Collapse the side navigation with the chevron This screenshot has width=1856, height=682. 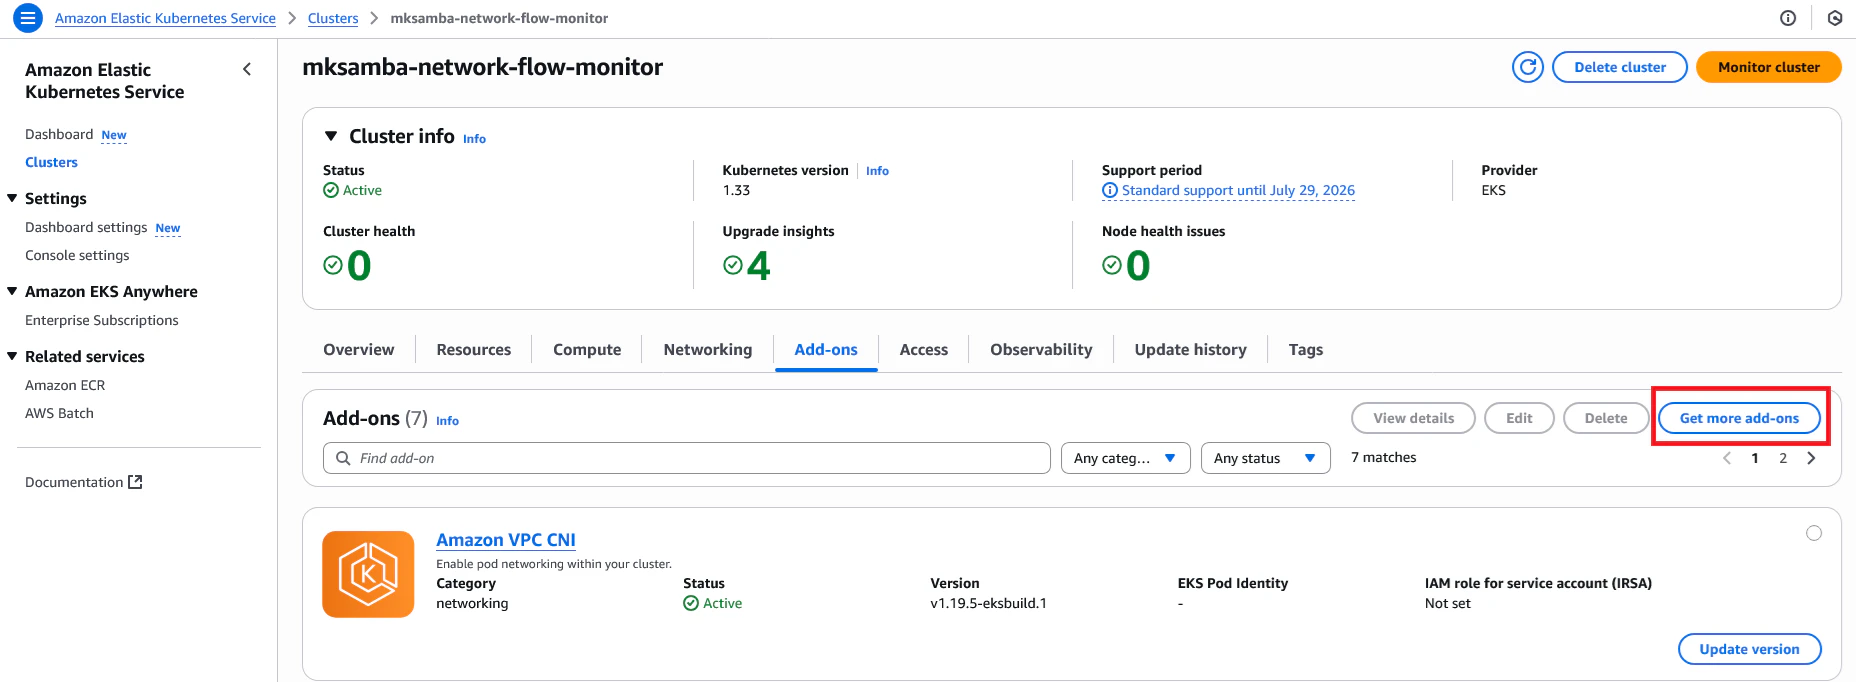coord(247,69)
